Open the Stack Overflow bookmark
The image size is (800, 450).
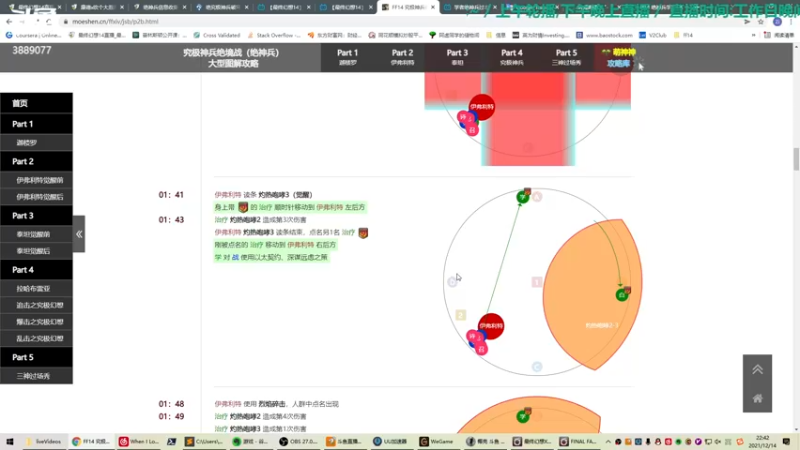(x=274, y=35)
